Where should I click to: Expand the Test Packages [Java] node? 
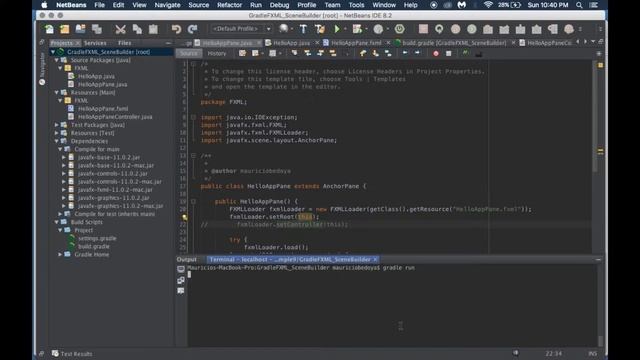coord(57,125)
